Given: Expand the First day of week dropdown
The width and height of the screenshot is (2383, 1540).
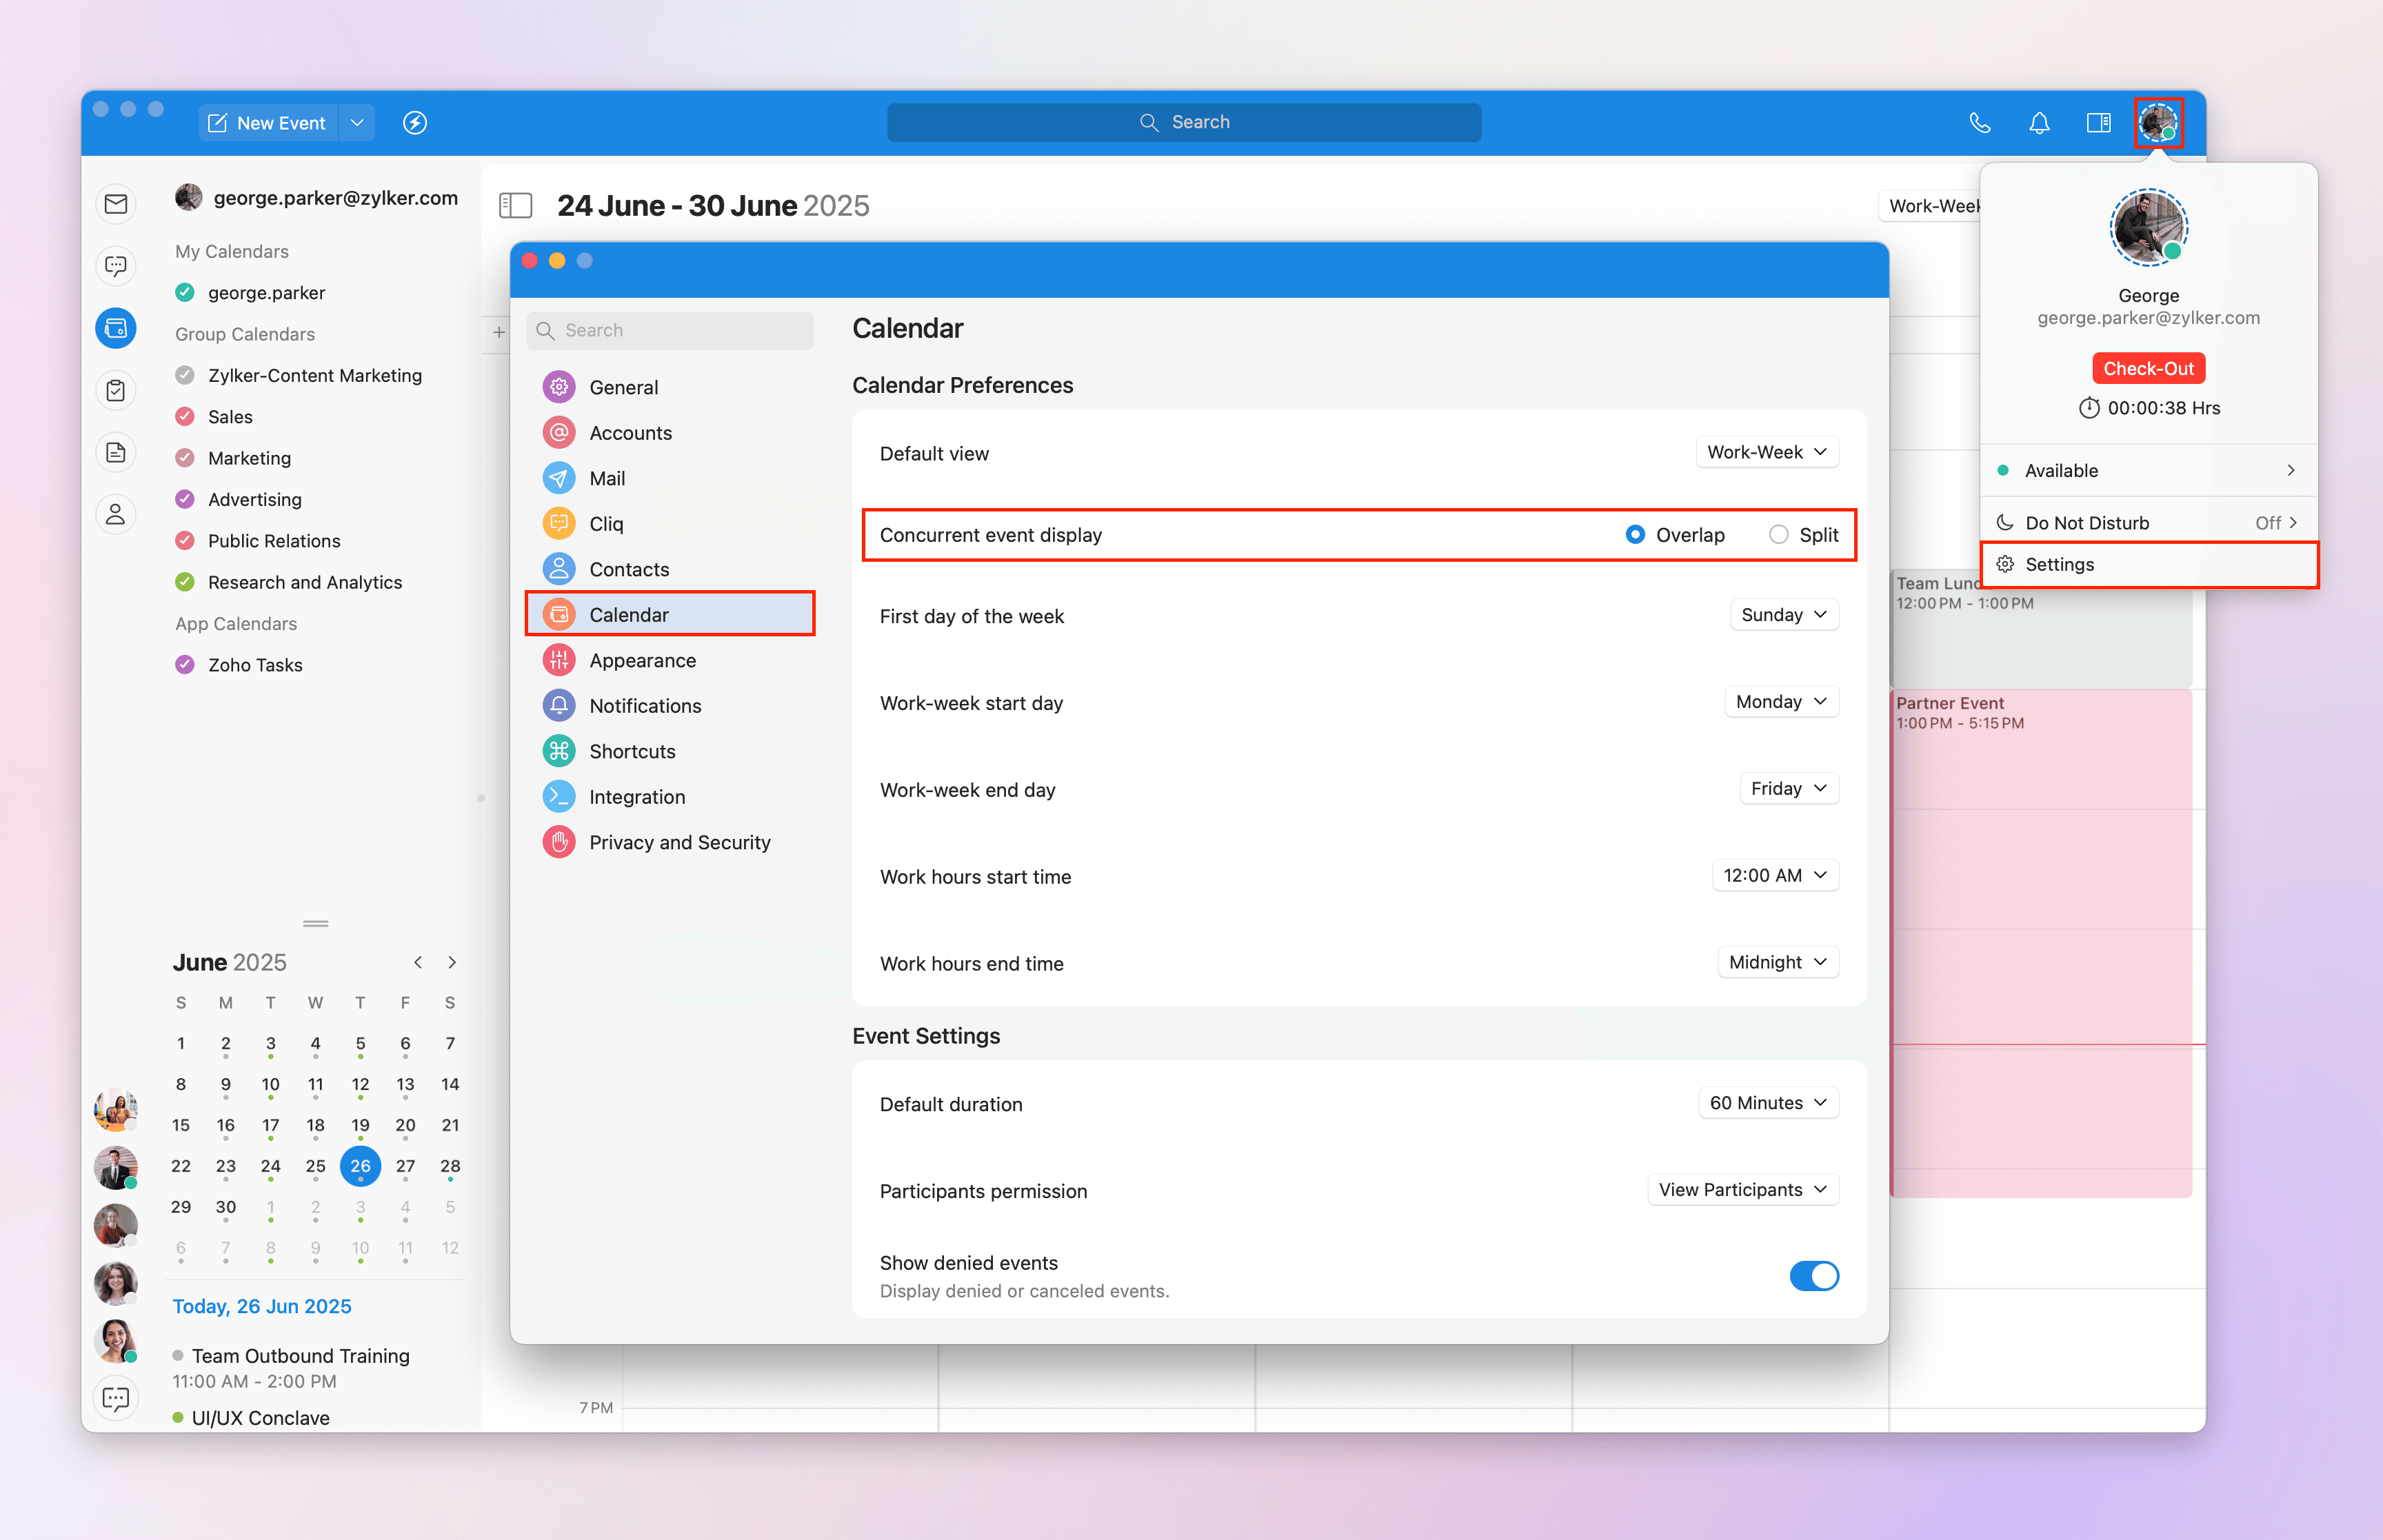Looking at the screenshot, I should 1784,615.
